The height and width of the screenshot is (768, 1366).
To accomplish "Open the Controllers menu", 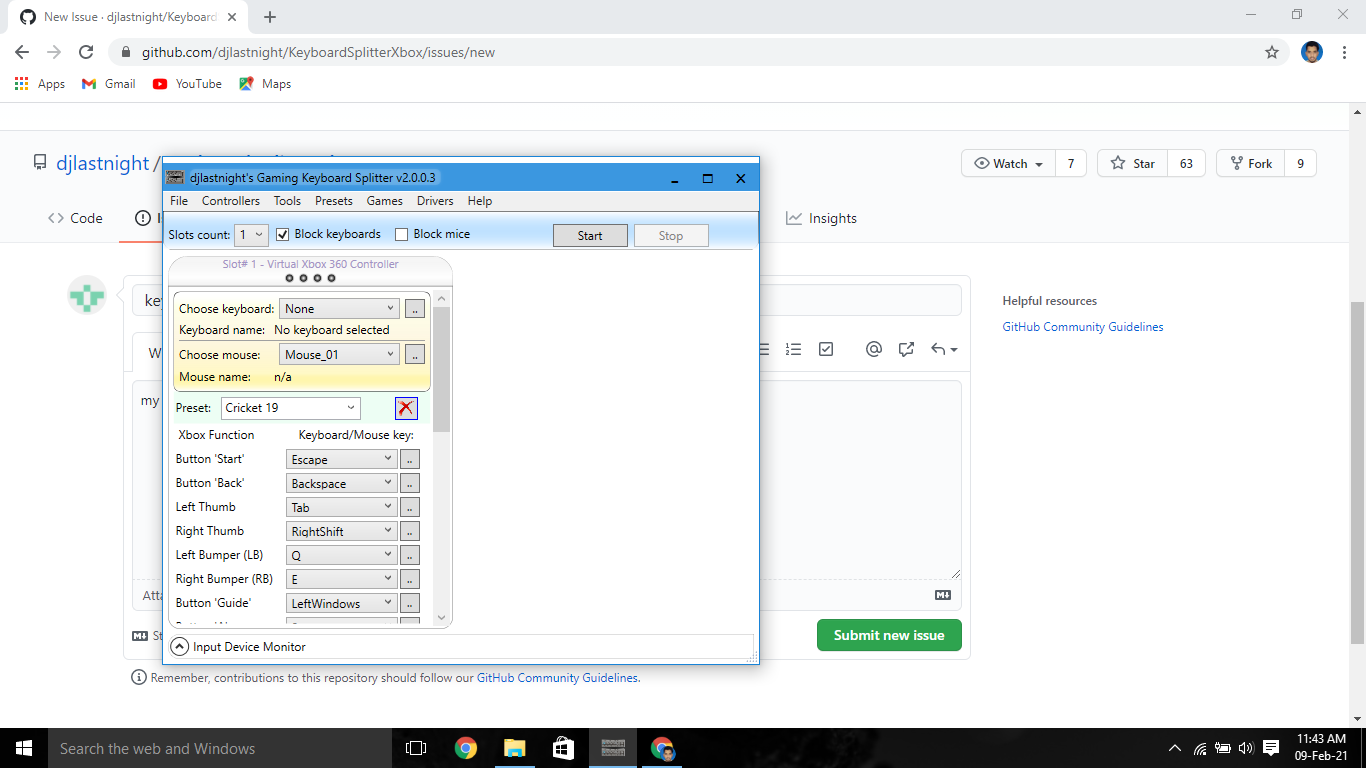I will point(230,200).
